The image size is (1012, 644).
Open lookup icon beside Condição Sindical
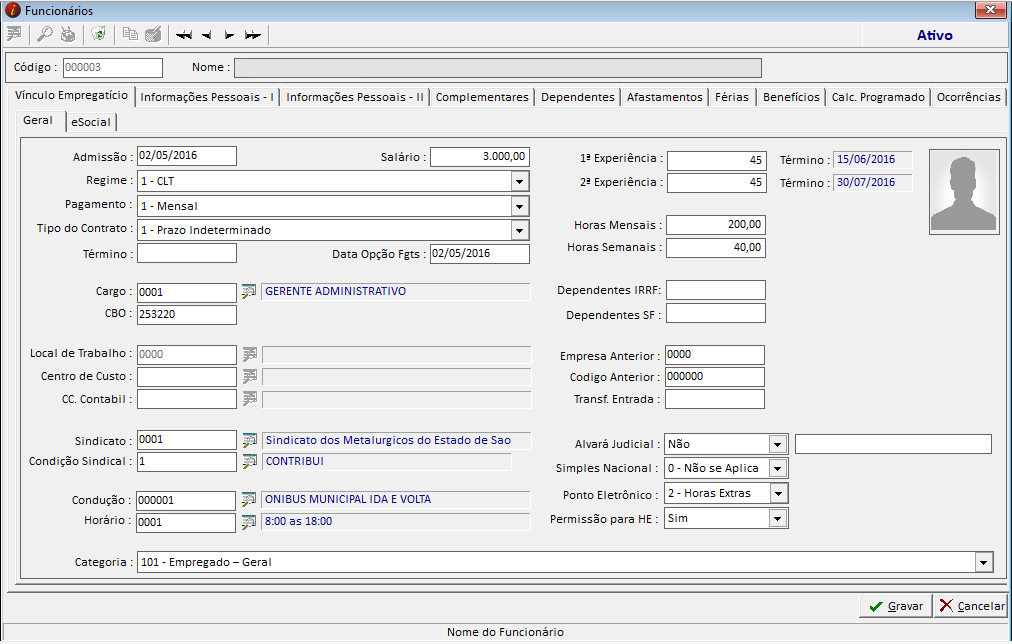(250, 461)
